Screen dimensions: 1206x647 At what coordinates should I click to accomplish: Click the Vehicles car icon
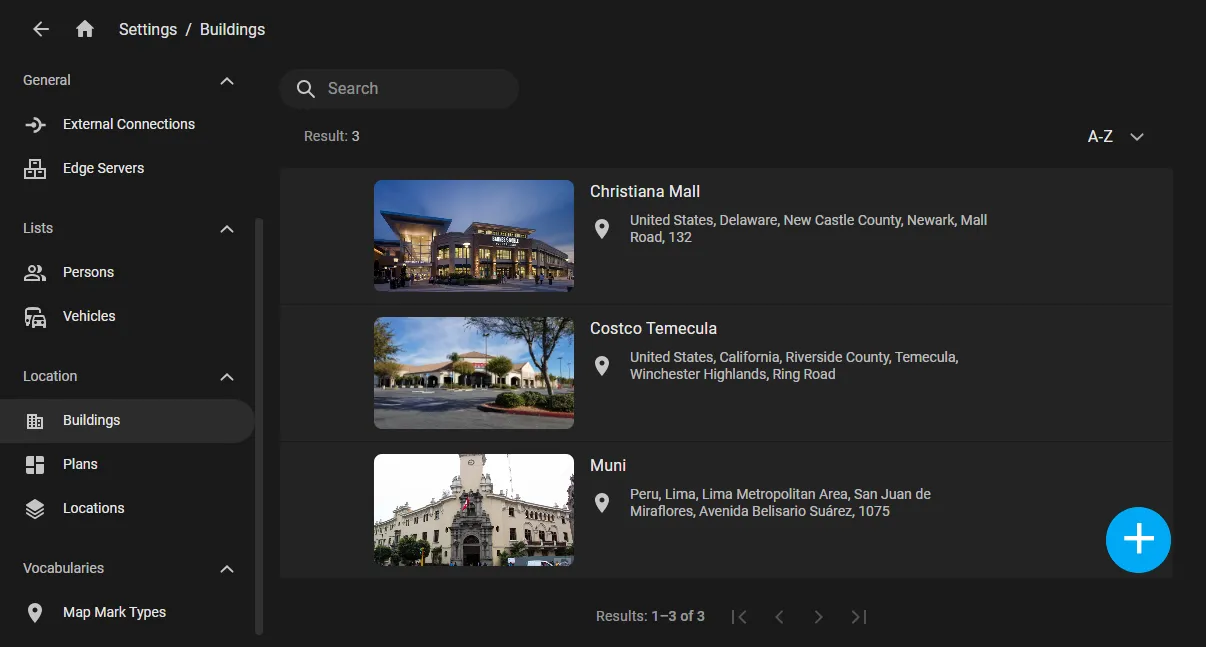35,317
